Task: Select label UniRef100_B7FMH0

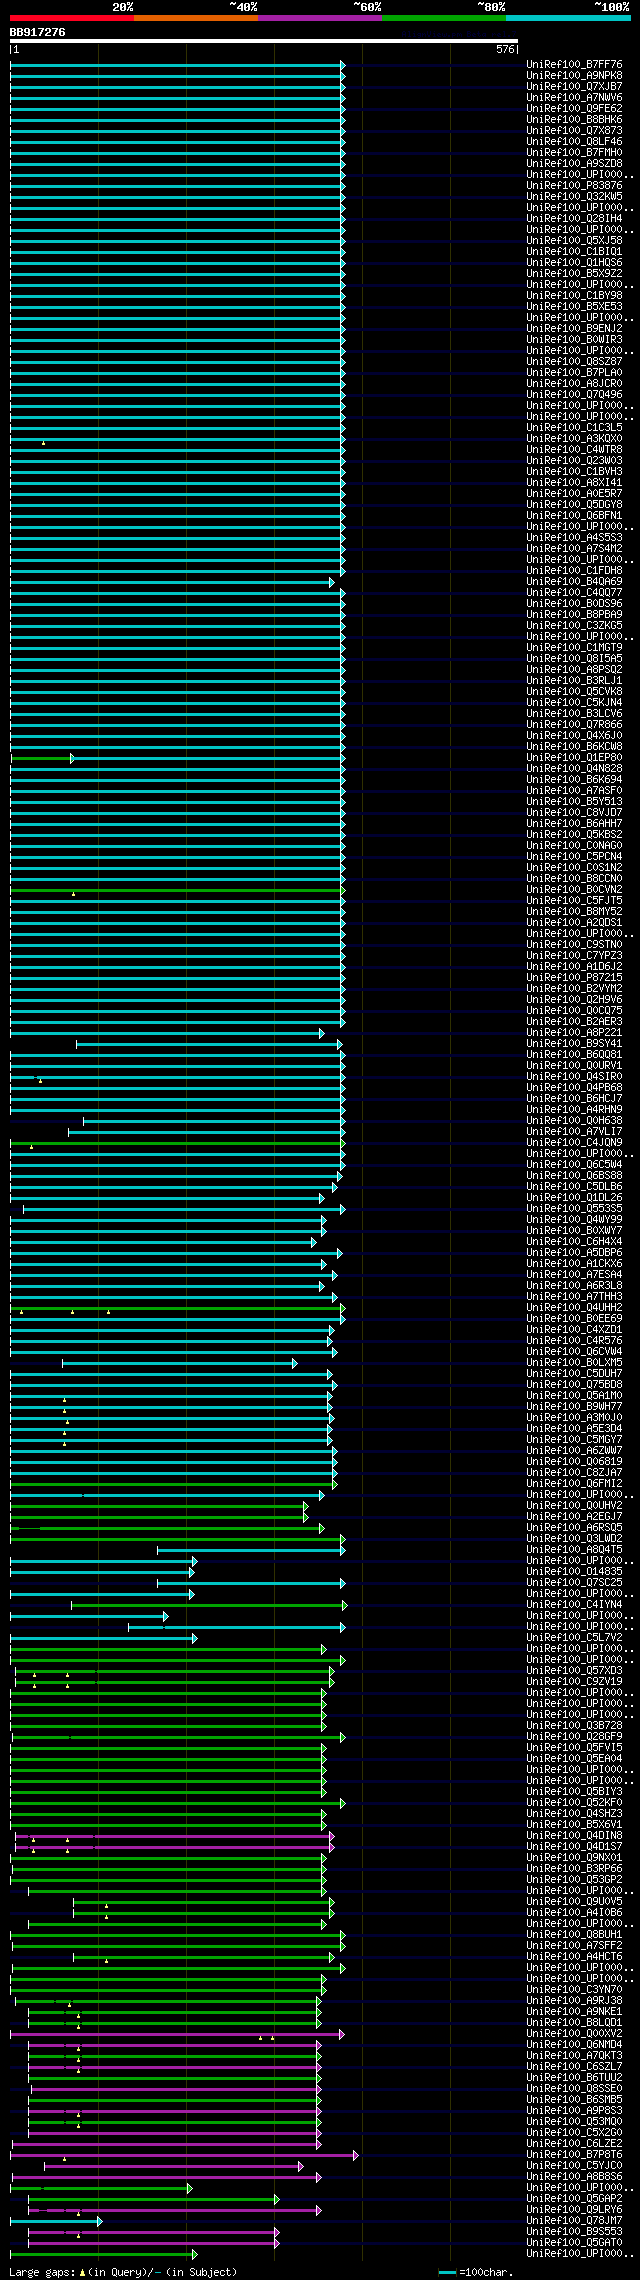Action: coord(574,152)
